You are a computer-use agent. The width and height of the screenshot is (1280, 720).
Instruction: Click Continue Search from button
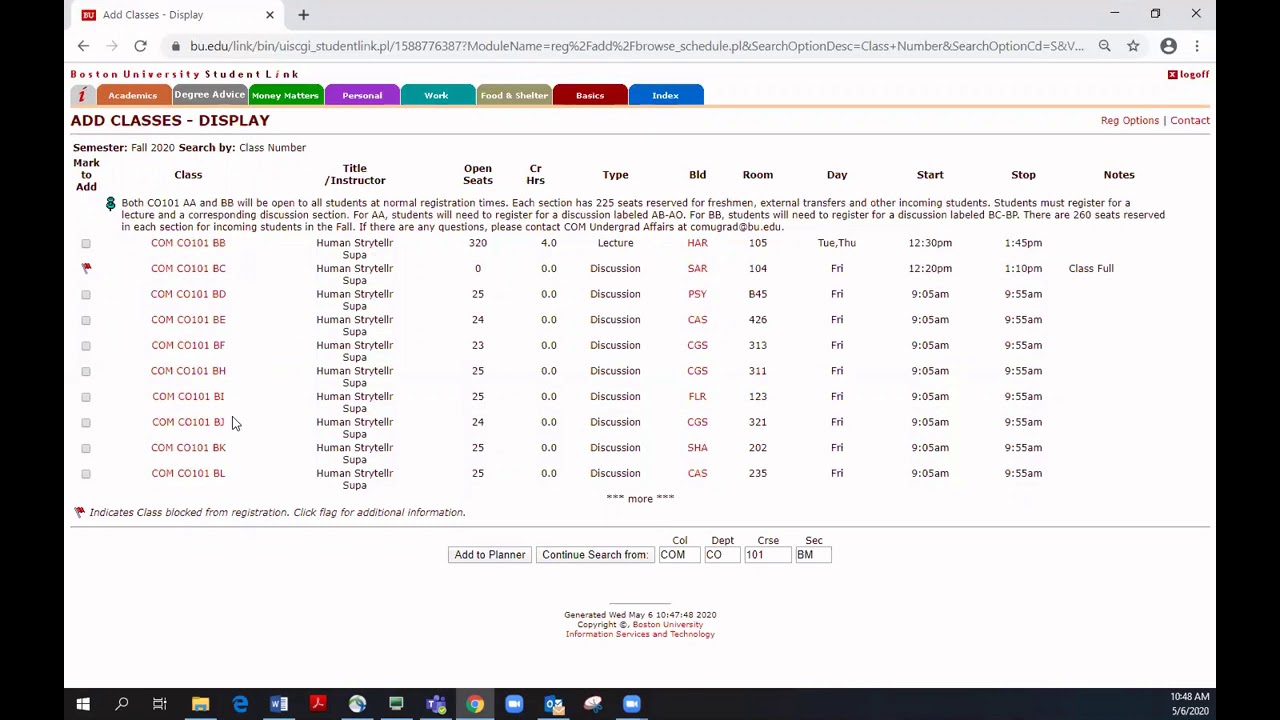pos(595,555)
